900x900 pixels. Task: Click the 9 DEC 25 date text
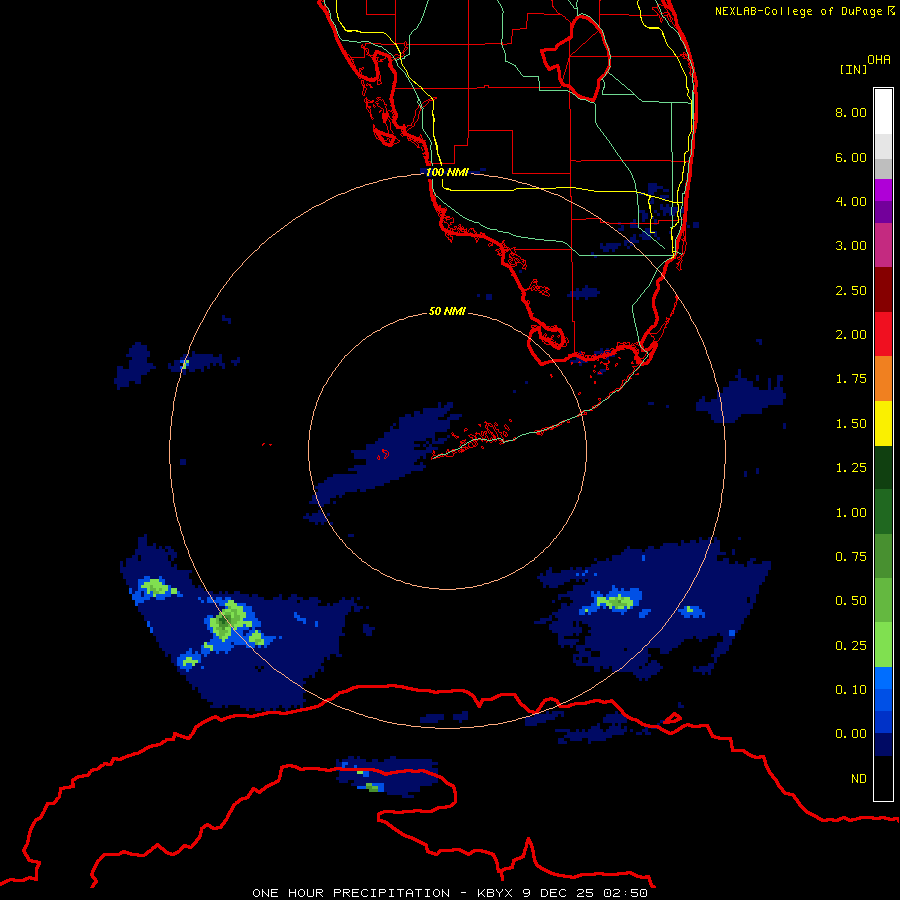[x=559, y=893]
